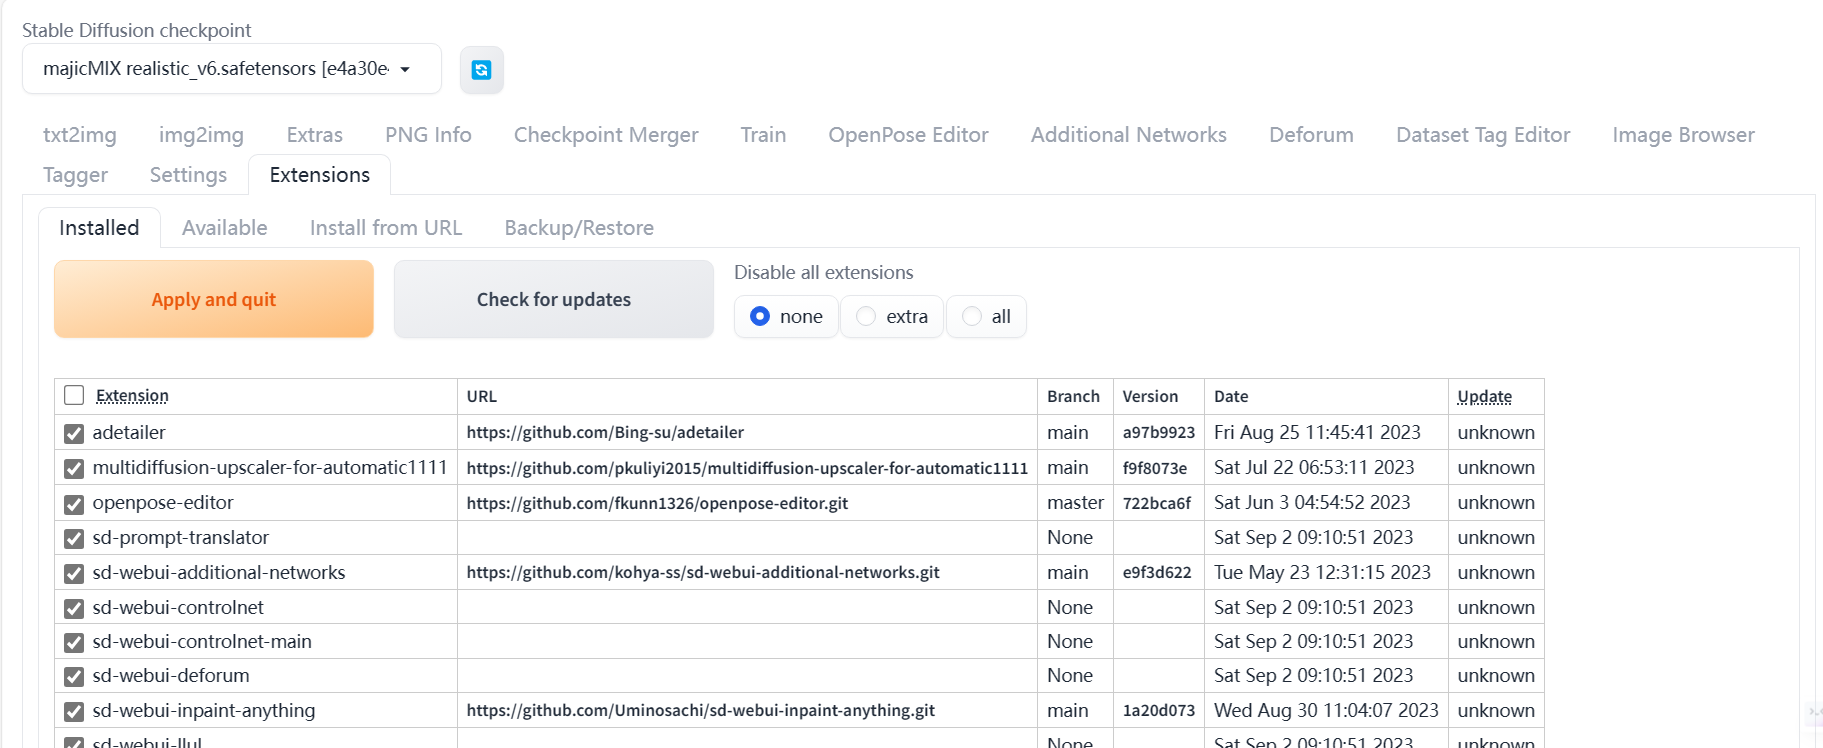Uncheck the sd-prompt-translator checkbox
This screenshot has width=1823, height=748.
click(74, 538)
